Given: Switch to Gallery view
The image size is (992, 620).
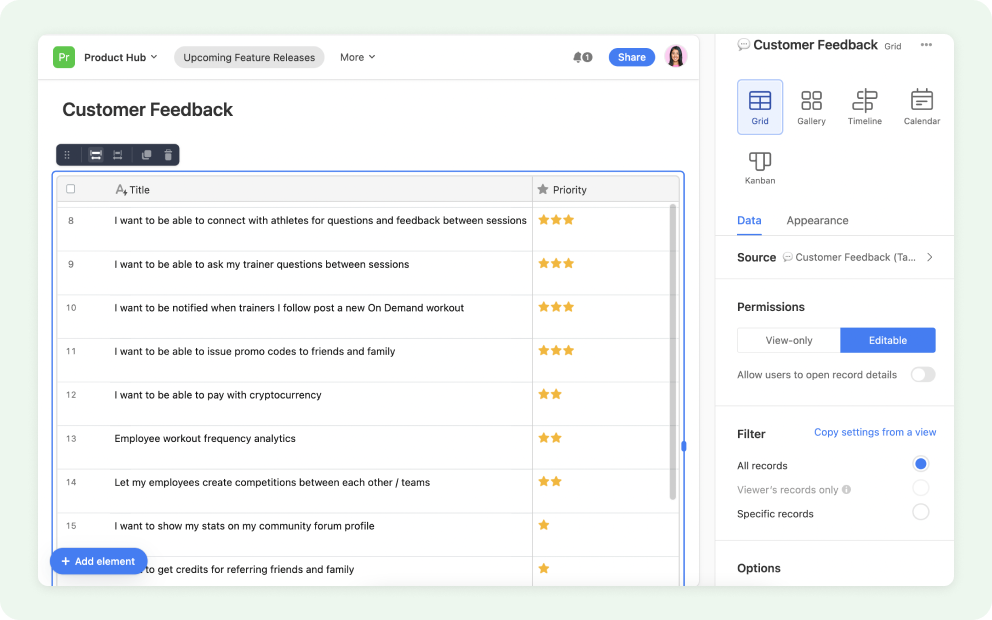Looking at the screenshot, I should click(x=811, y=105).
